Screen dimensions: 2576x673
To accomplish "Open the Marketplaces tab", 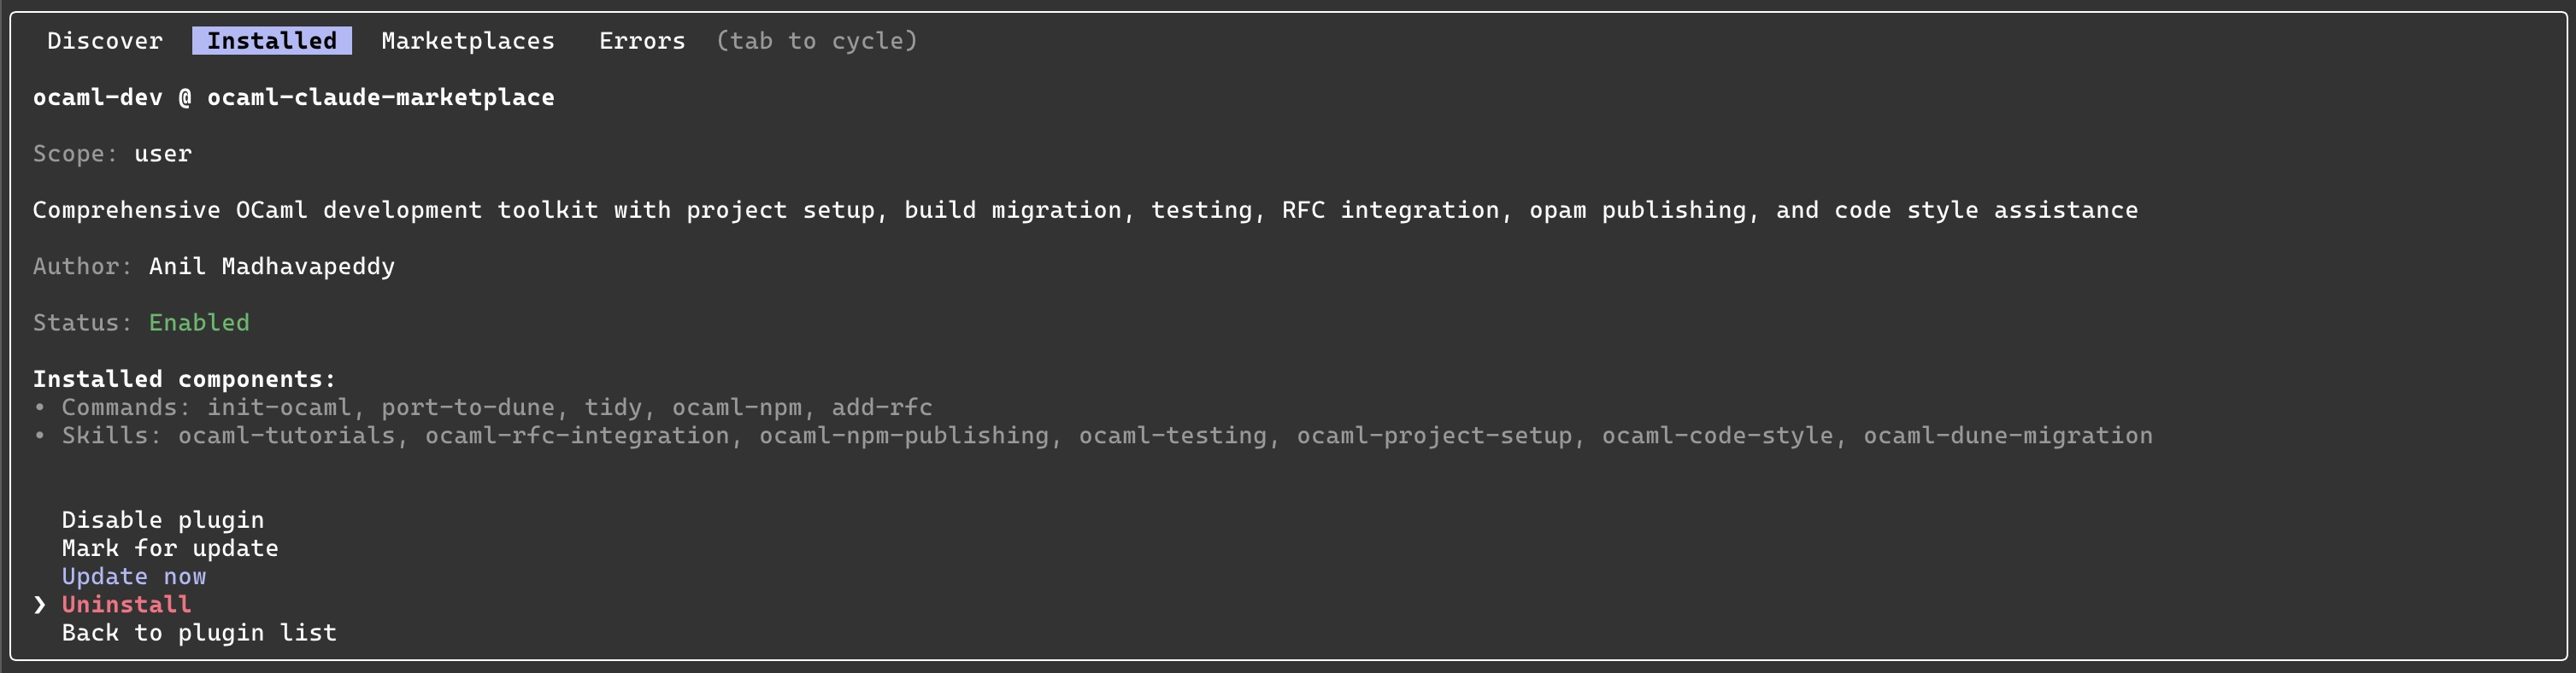I will 467,41.
